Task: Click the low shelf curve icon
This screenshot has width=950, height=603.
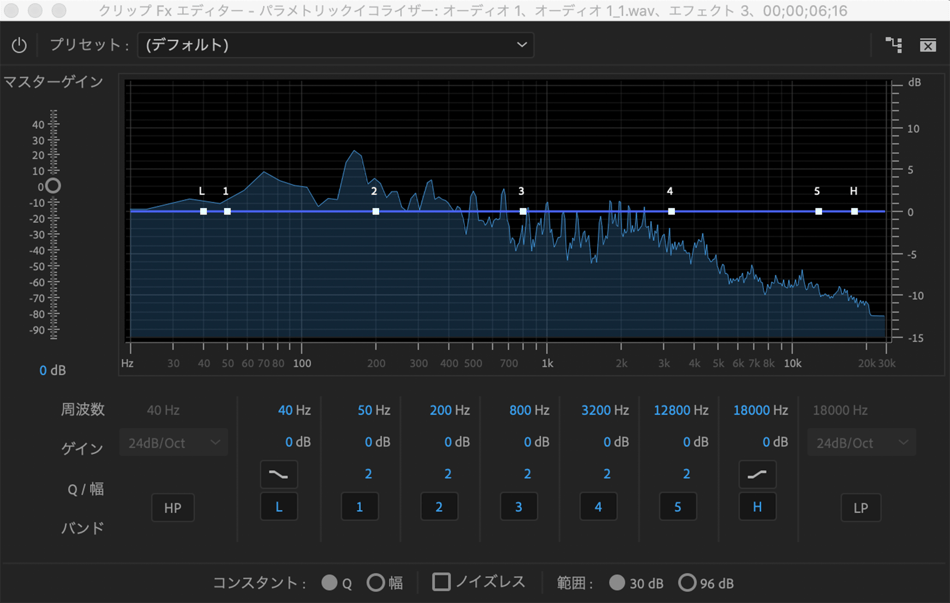Action: [279, 474]
